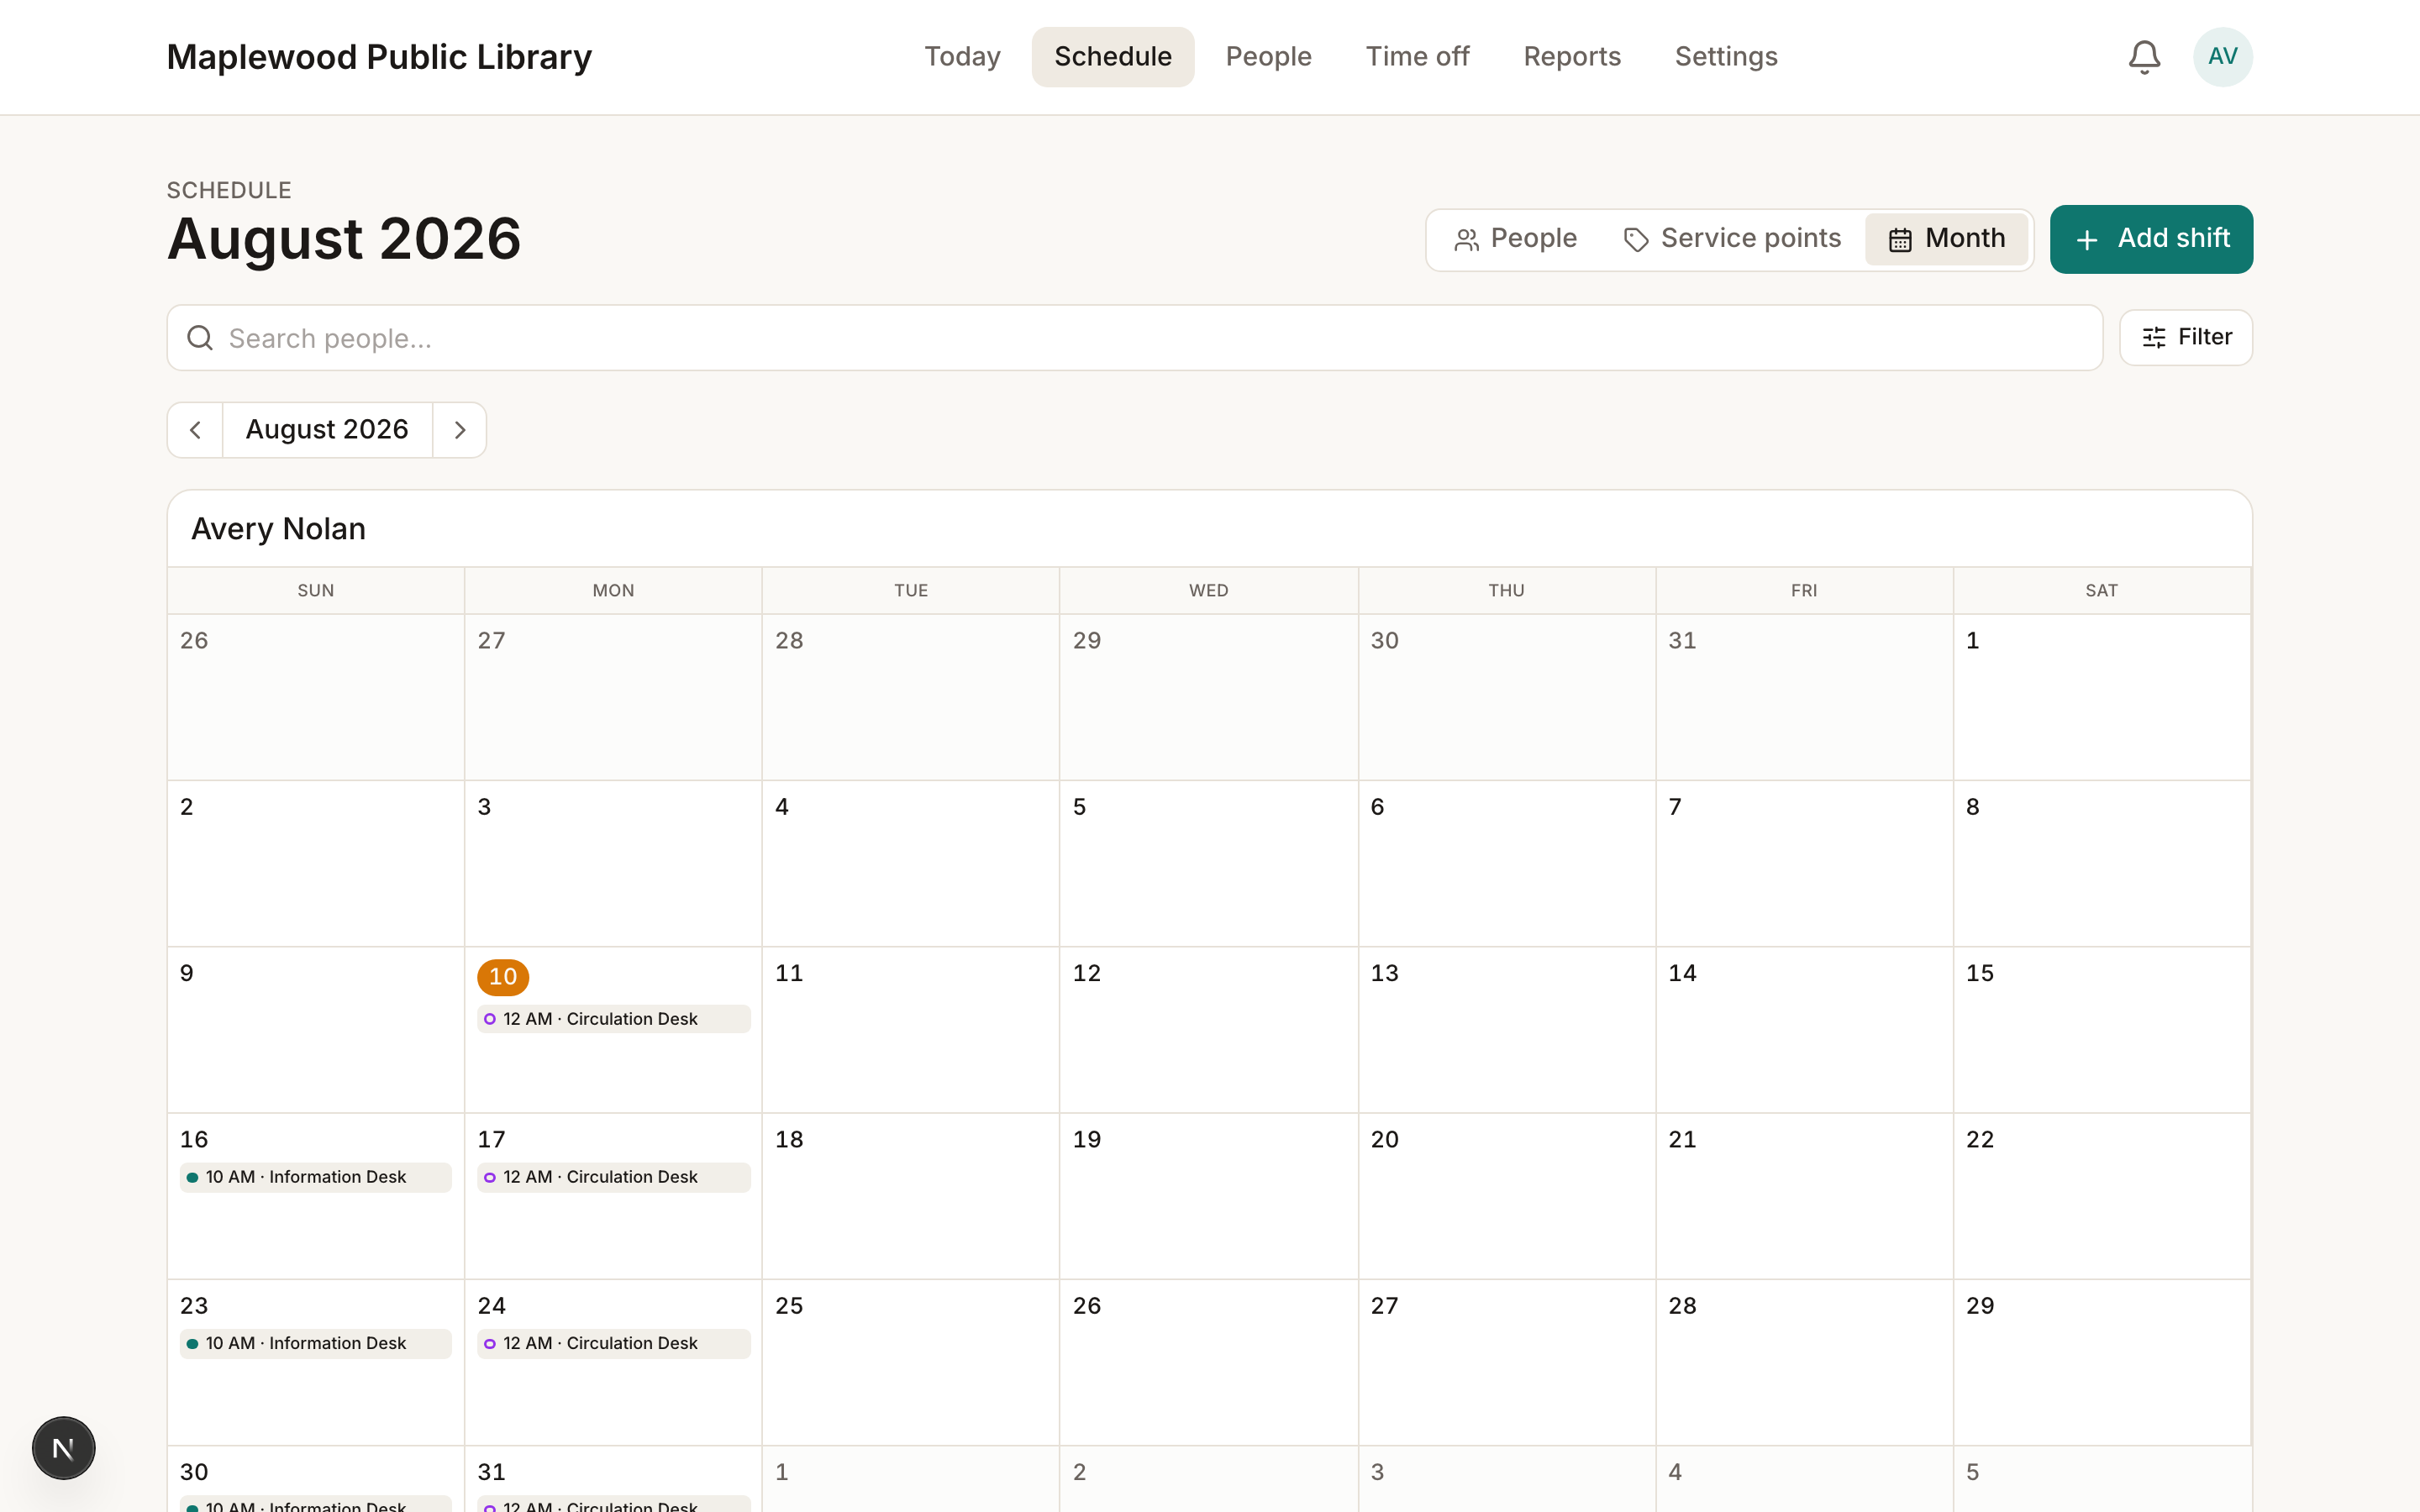
Task: Select the Schedule tab
Action: (x=1112, y=57)
